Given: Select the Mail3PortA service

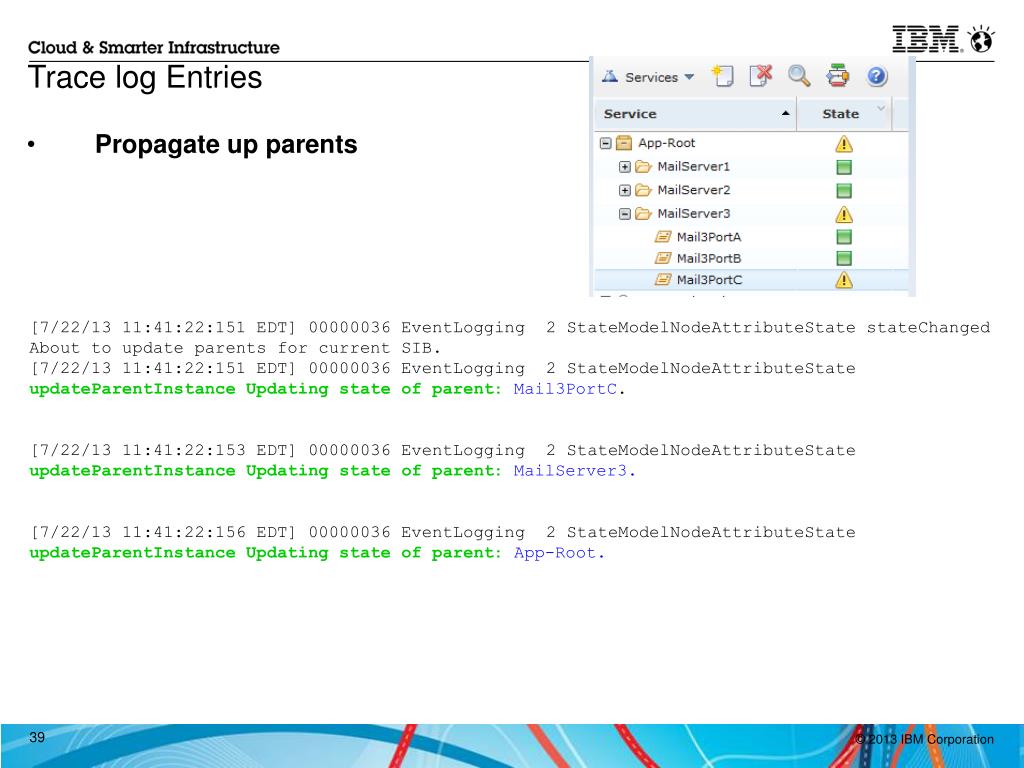Looking at the screenshot, I should 709,237.
